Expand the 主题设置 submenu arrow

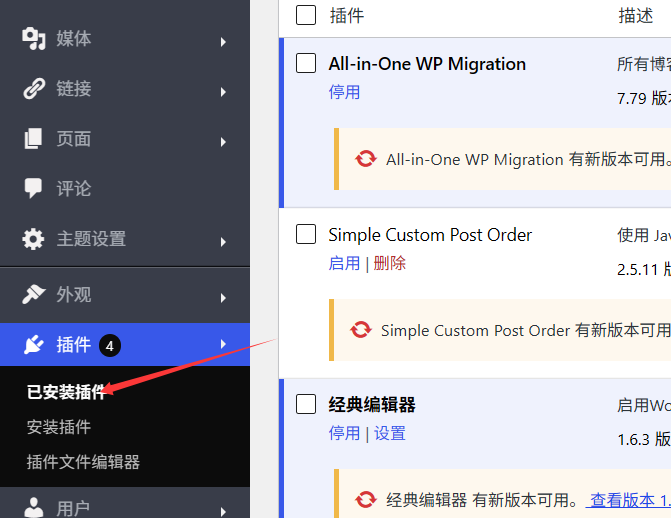pyautogui.click(x=223, y=242)
